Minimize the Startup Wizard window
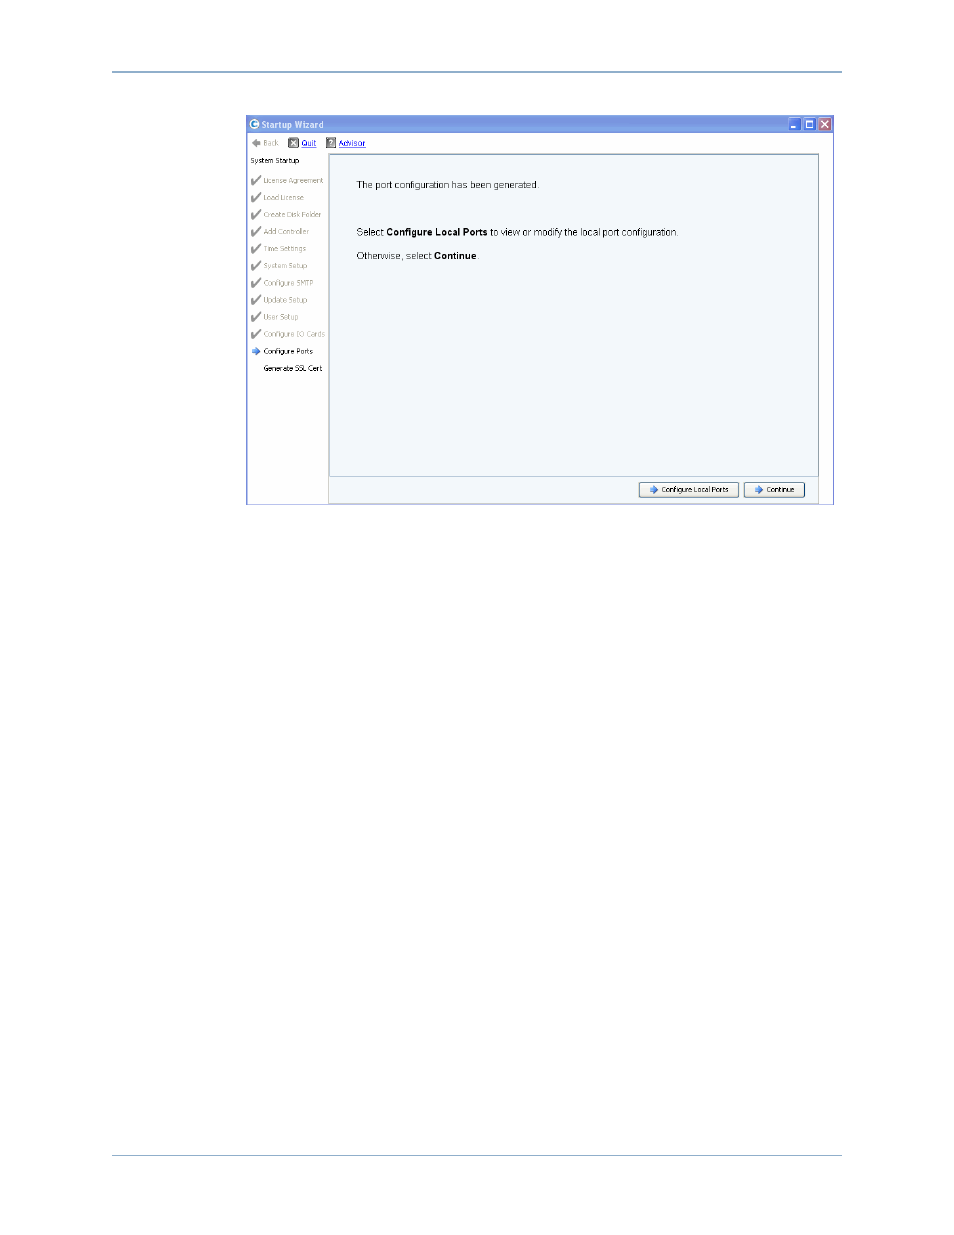 [x=794, y=124]
